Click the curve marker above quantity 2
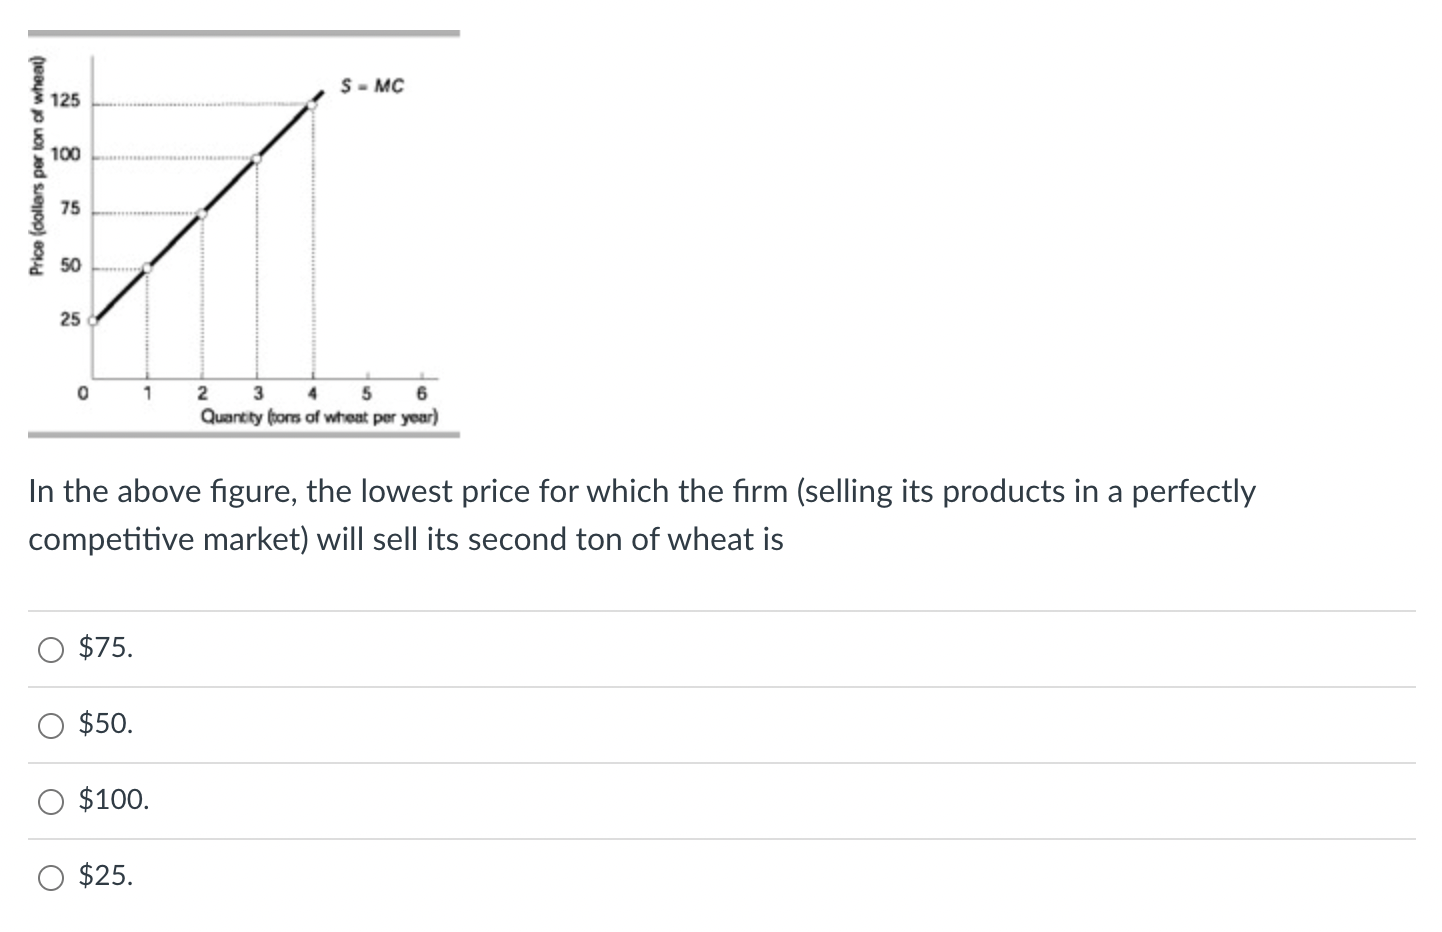This screenshot has height=932, width=1442. [203, 213]
